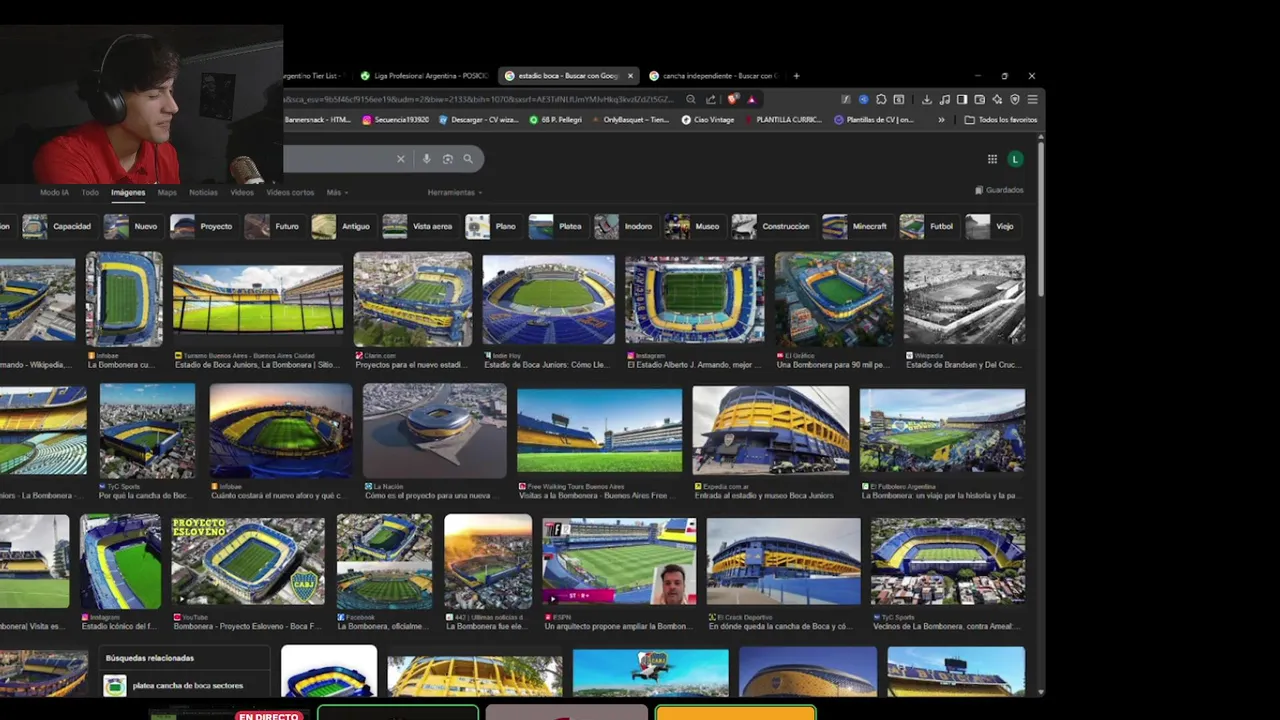The width and height of the screenshot is (1280, 720).
Task: Click the zoom magnifier icon in address bar
Action: 690,99
